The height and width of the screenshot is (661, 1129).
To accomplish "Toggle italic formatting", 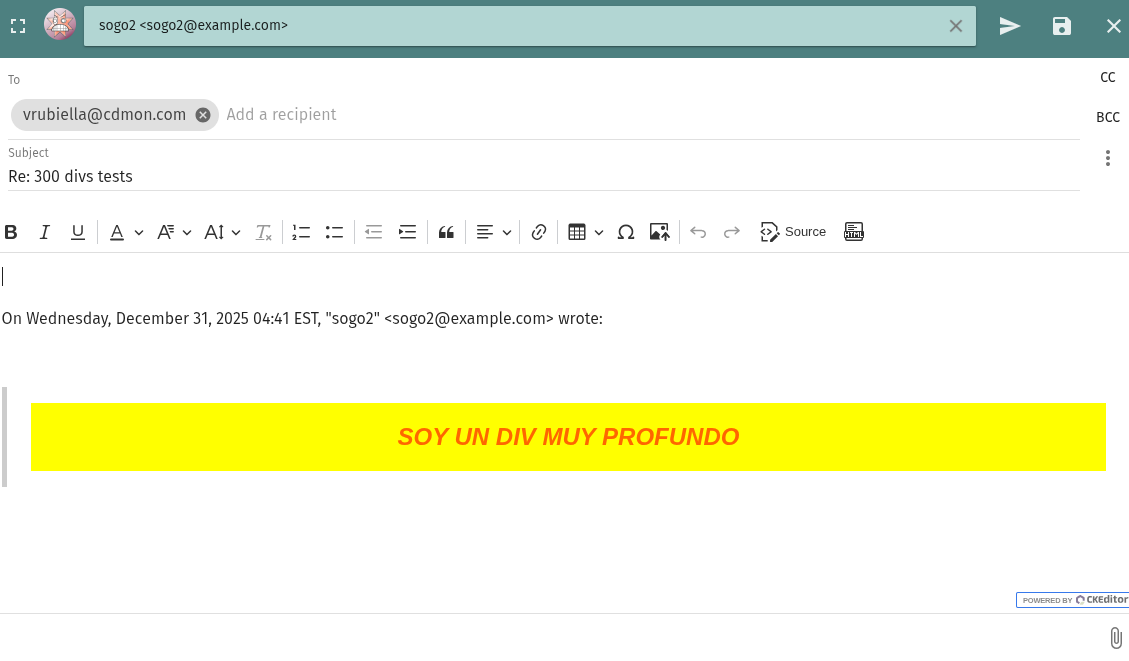I will click(x=44, y=232).
